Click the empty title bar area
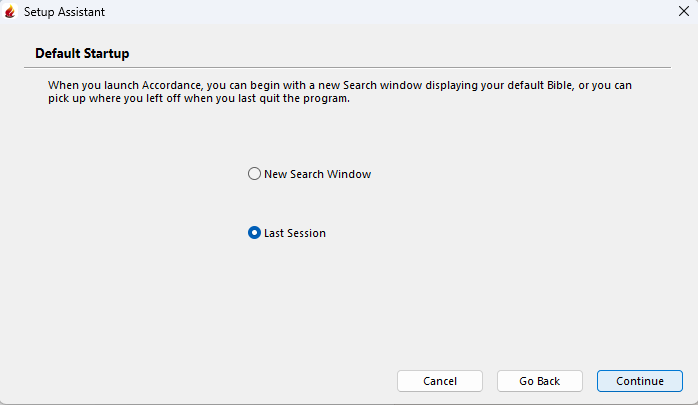The width and height of the screenshot is (698, 405). coord(380,12)
